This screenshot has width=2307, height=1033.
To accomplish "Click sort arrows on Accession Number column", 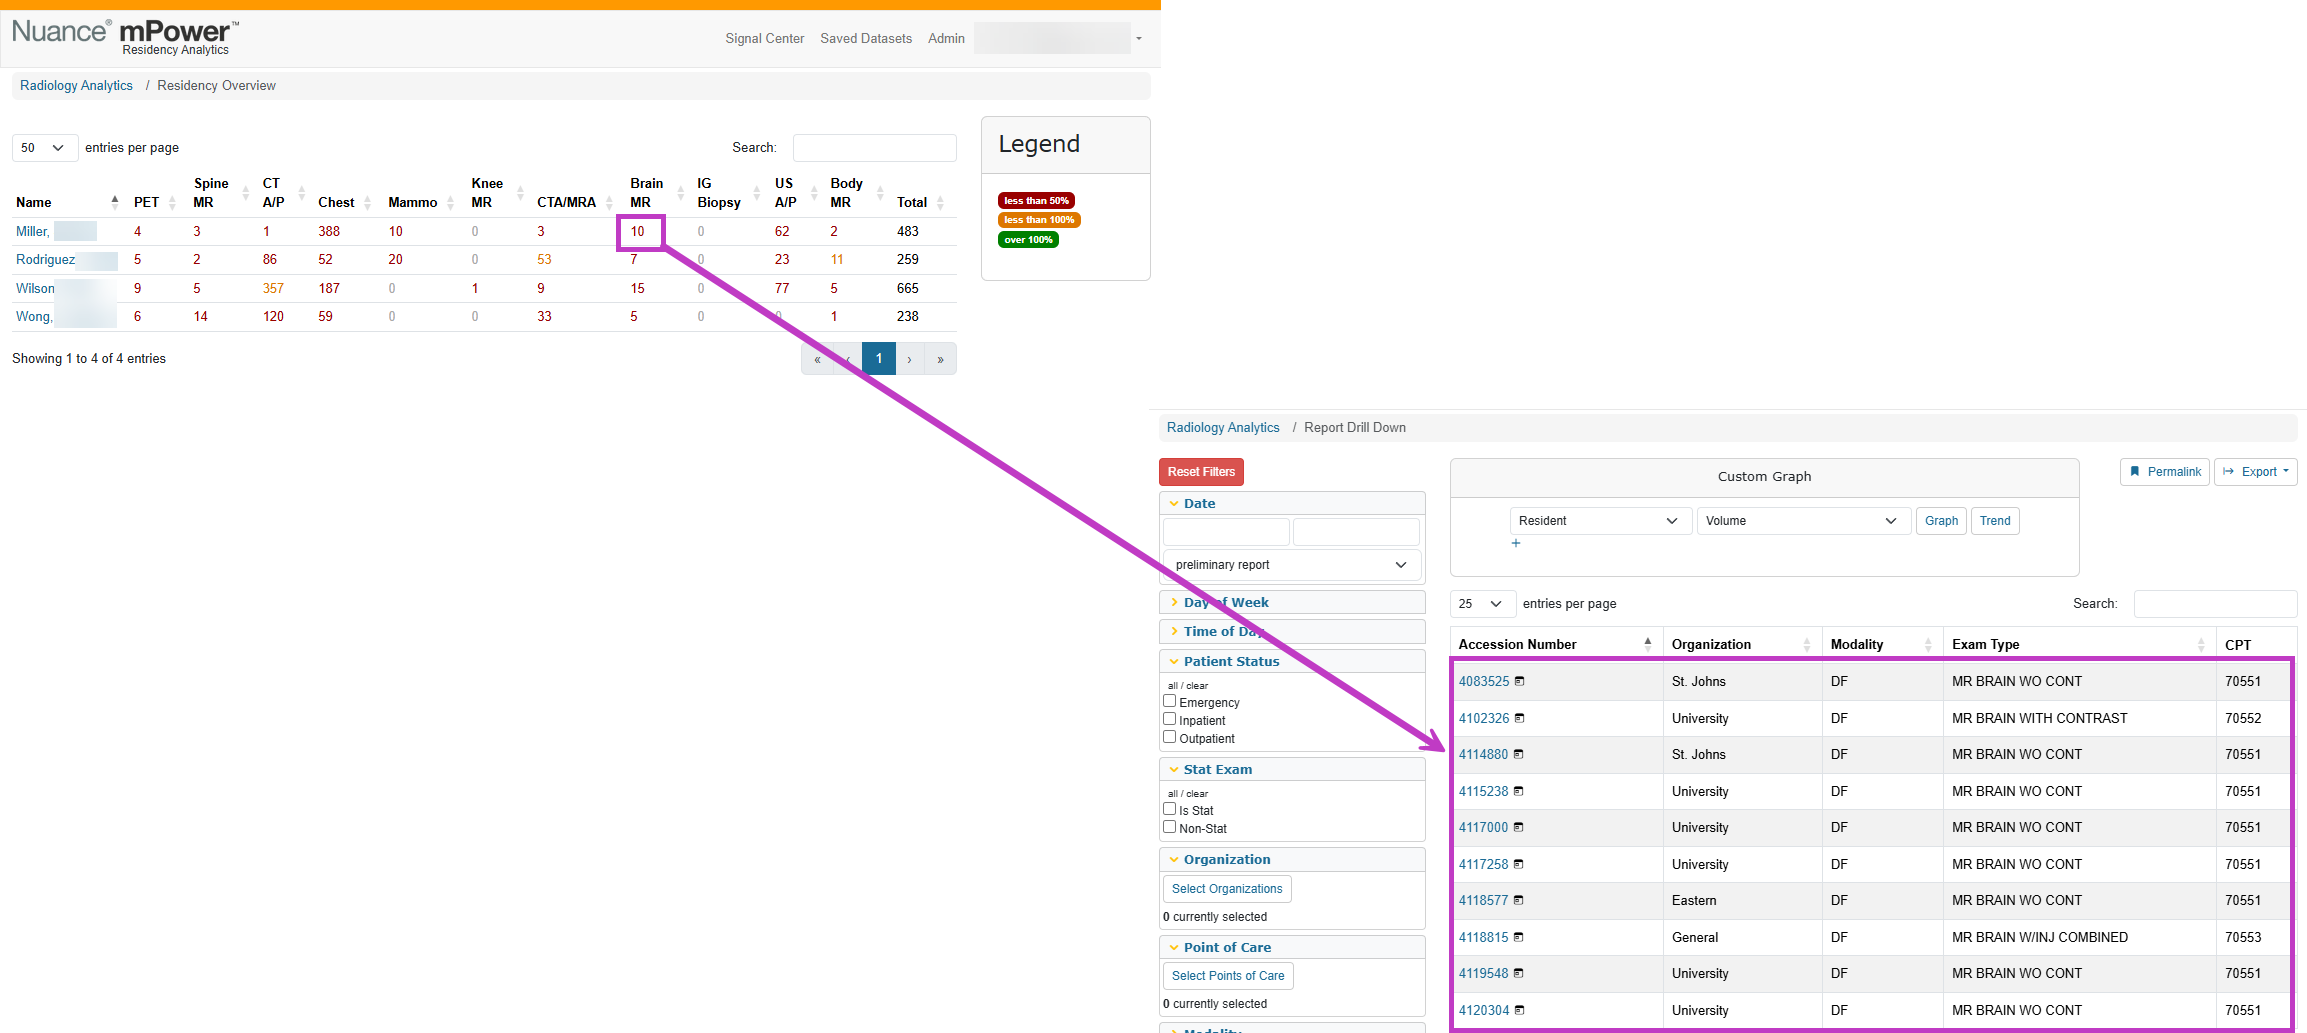I will click(1648, 644).
